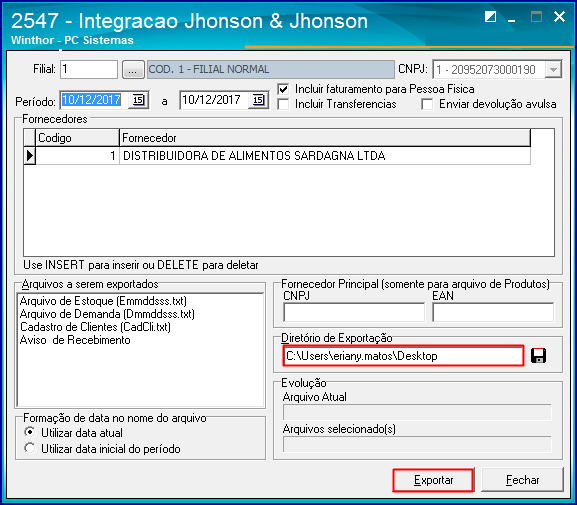Open calendar for the period start date

coord(138,100)
